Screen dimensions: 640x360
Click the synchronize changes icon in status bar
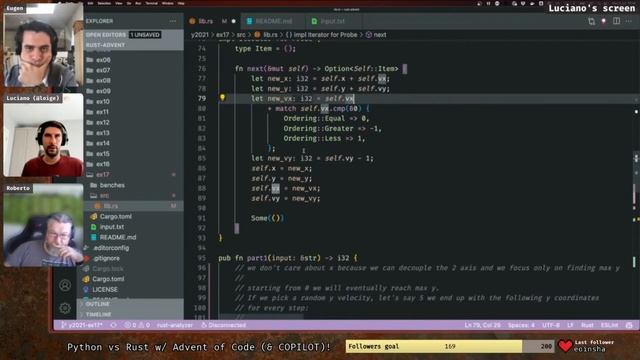[113, 325]
